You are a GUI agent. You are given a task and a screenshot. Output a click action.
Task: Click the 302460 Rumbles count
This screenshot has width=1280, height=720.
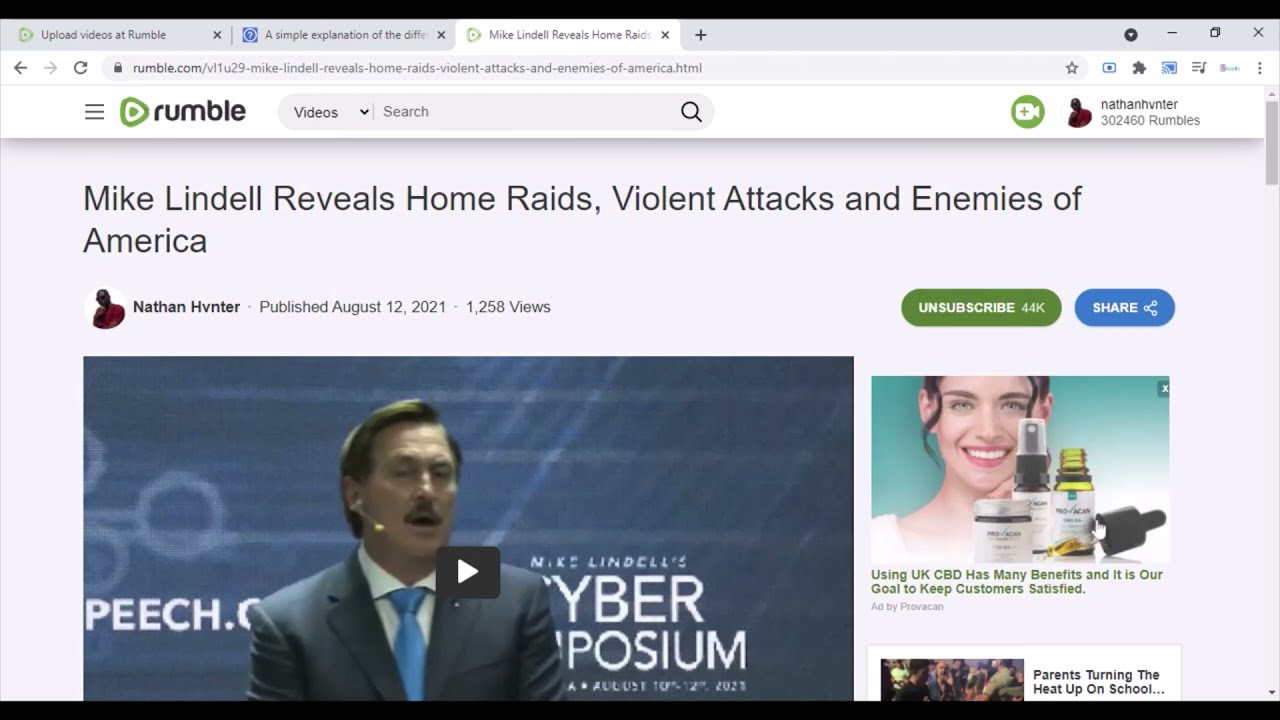pyautogui.click(x=1150, y=121)
